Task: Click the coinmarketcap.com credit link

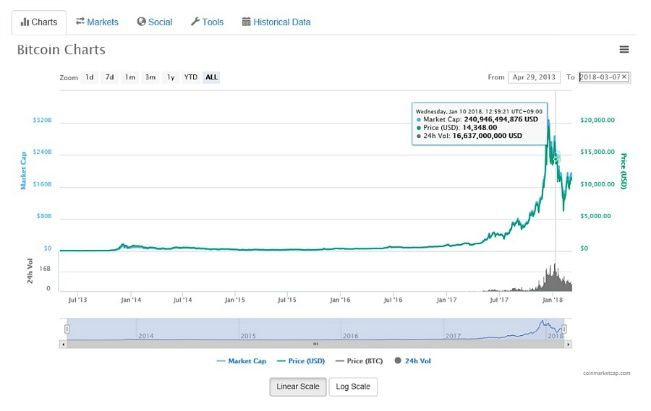Action: [607, 373]
